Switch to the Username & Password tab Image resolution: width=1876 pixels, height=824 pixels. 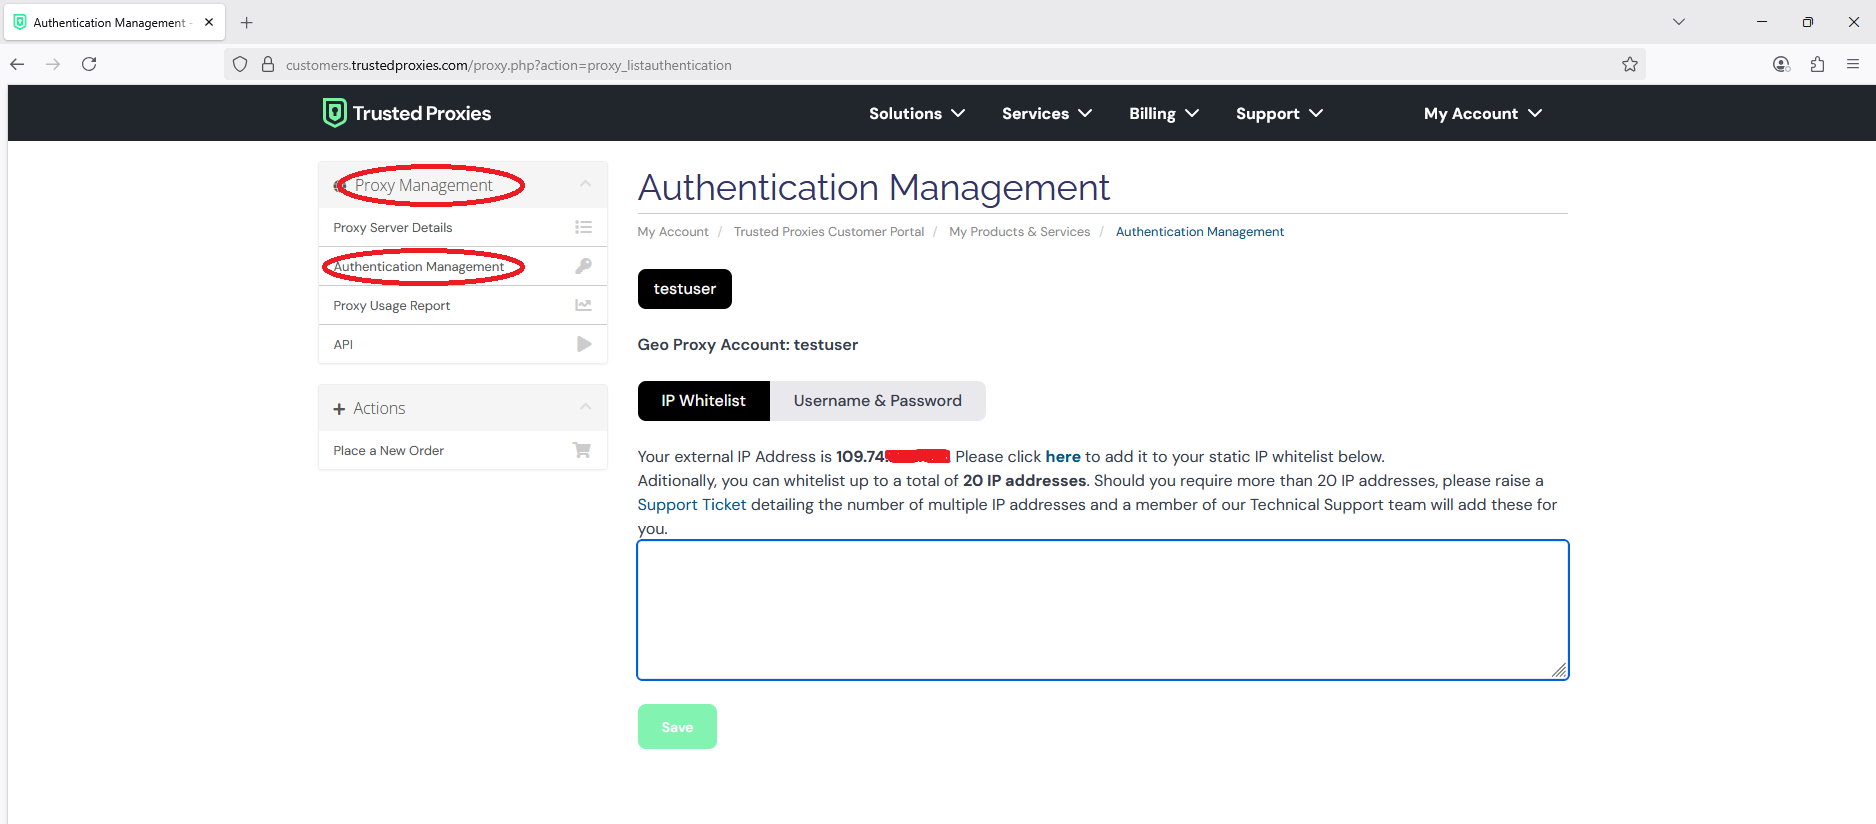878,401
